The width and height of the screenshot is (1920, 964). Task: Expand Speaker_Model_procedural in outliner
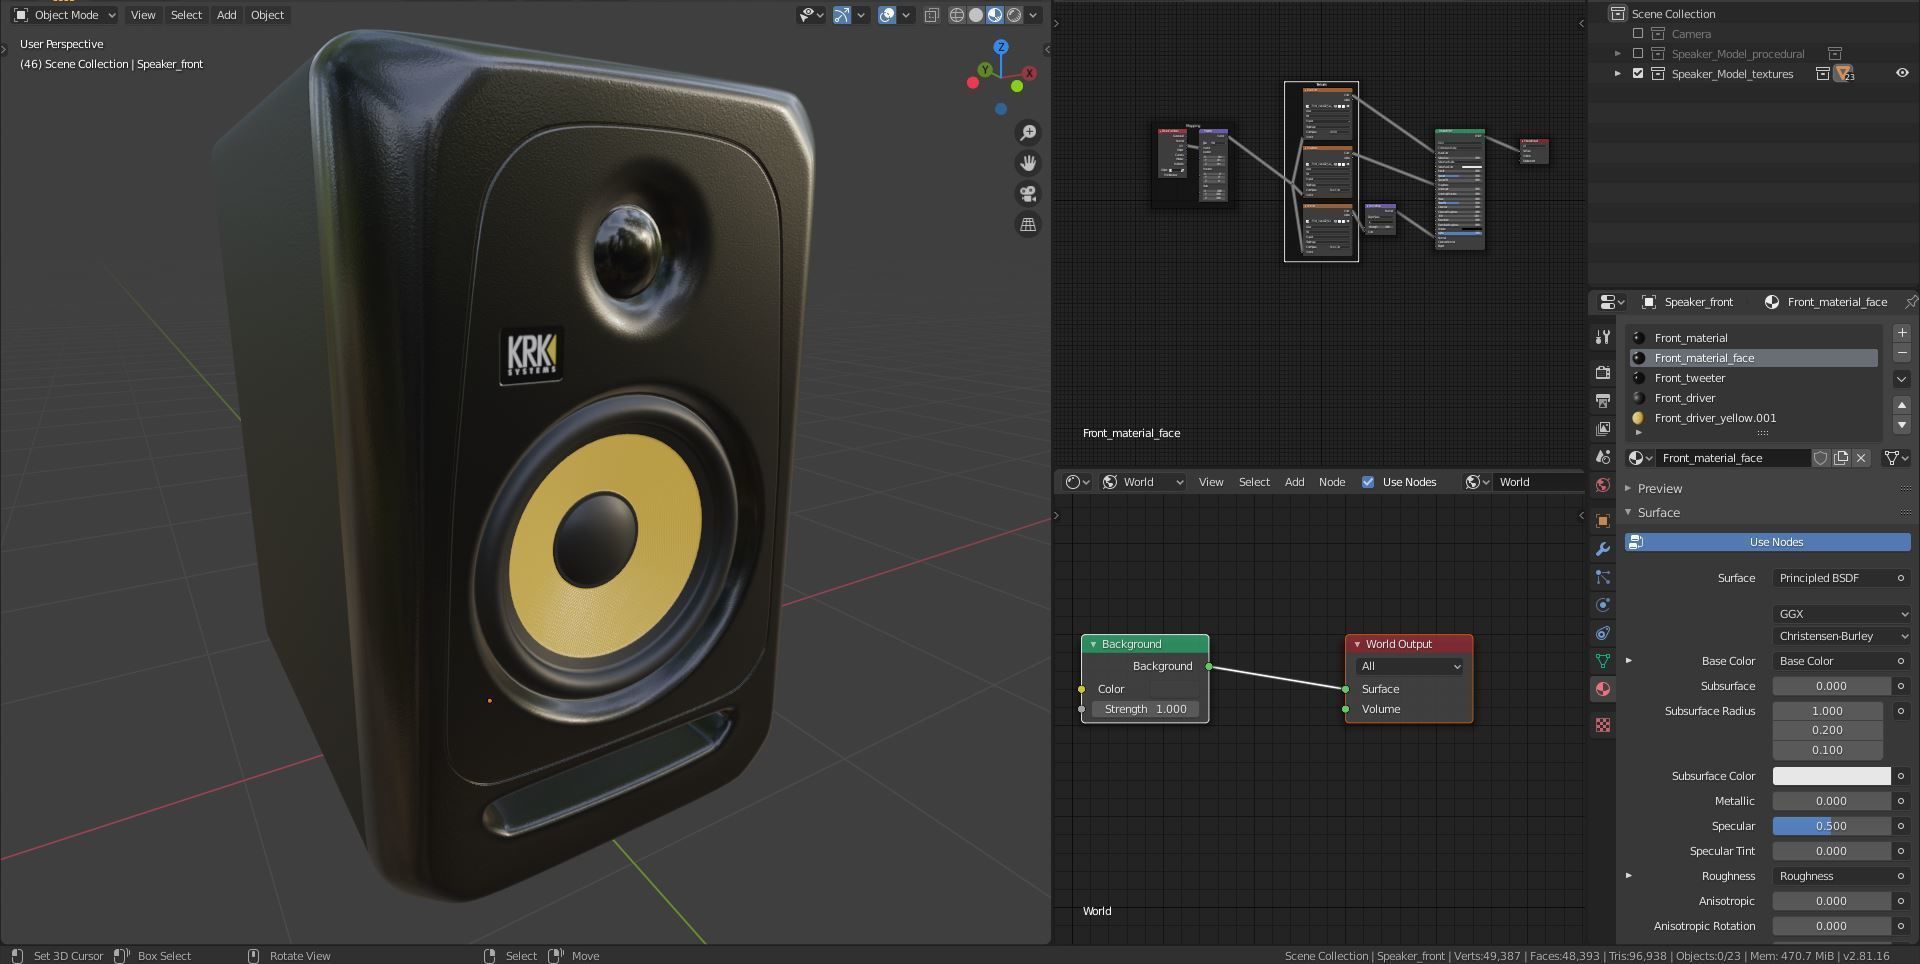[1618, 54]
